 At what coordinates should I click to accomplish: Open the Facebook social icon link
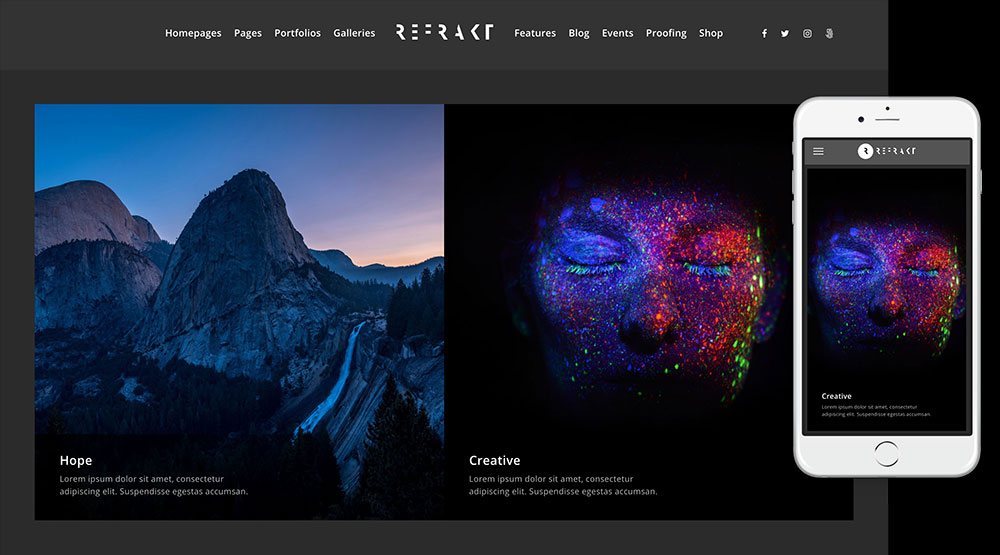pos(764,33)
